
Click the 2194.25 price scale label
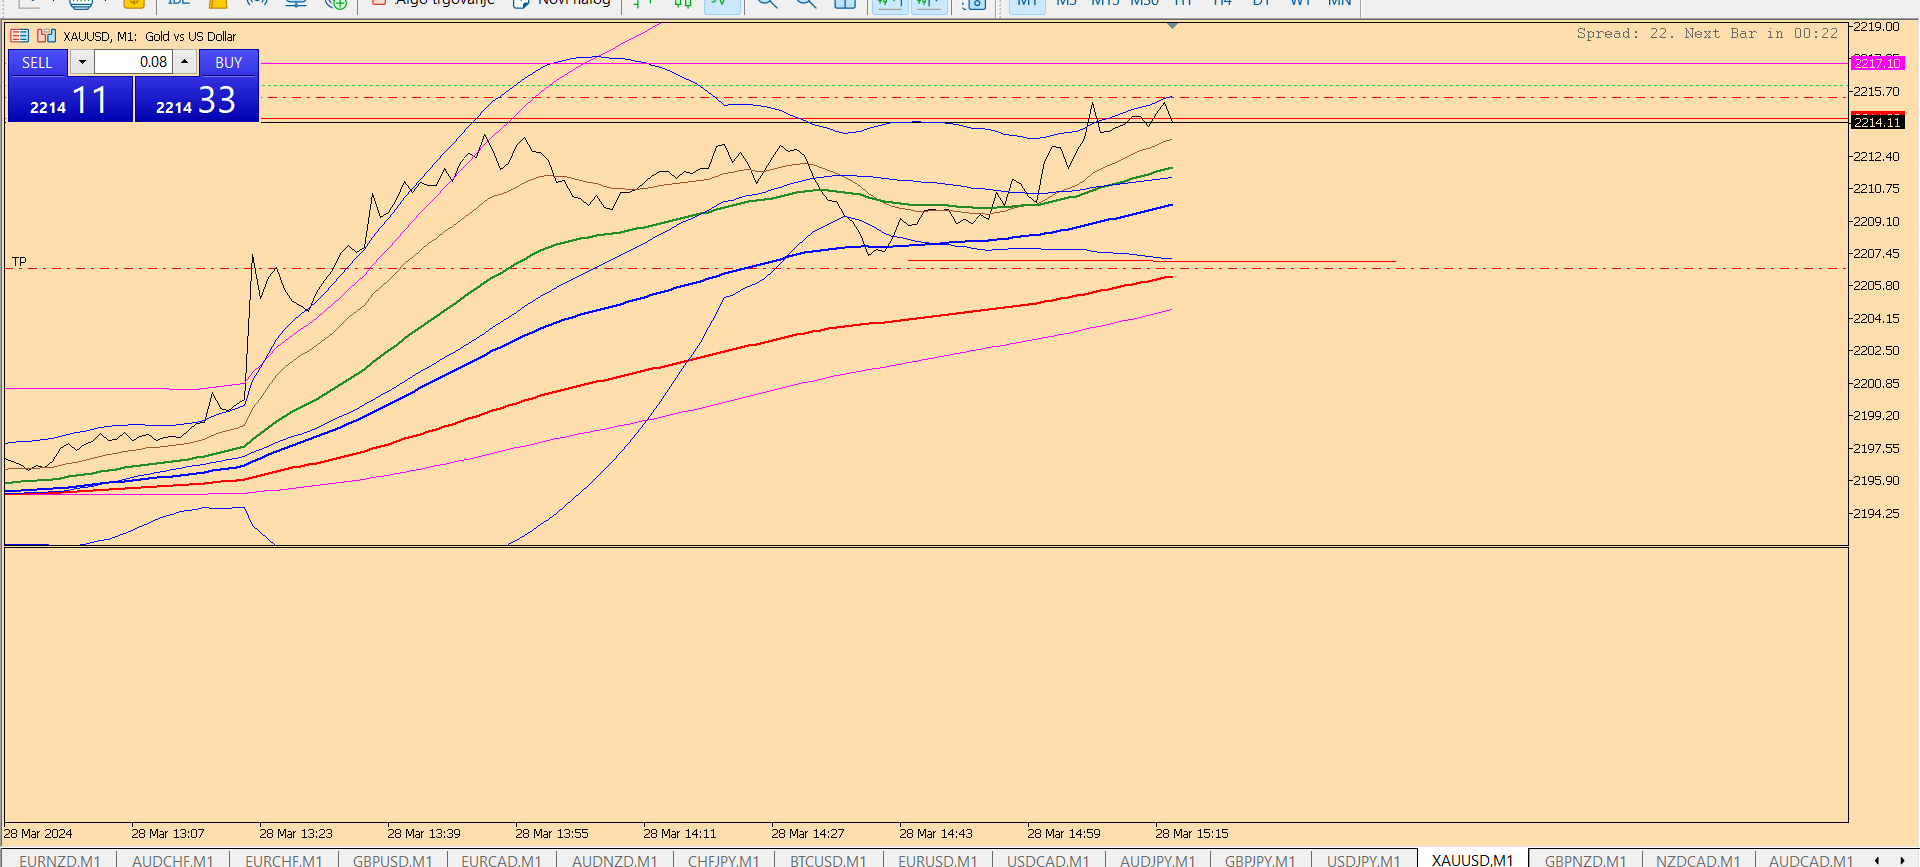point(1876,513)
